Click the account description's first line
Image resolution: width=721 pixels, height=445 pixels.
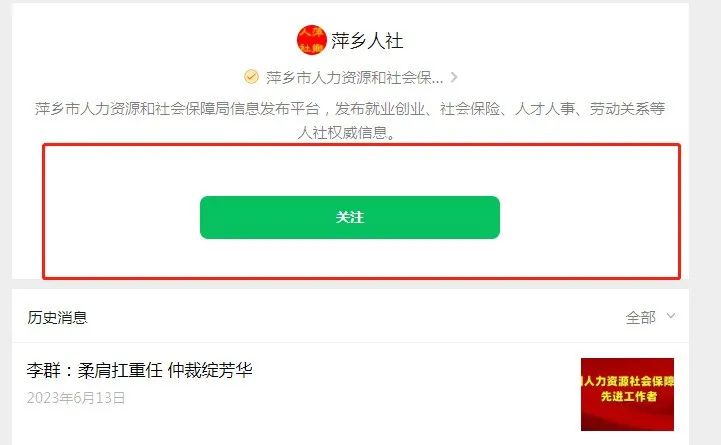[350, 109]
